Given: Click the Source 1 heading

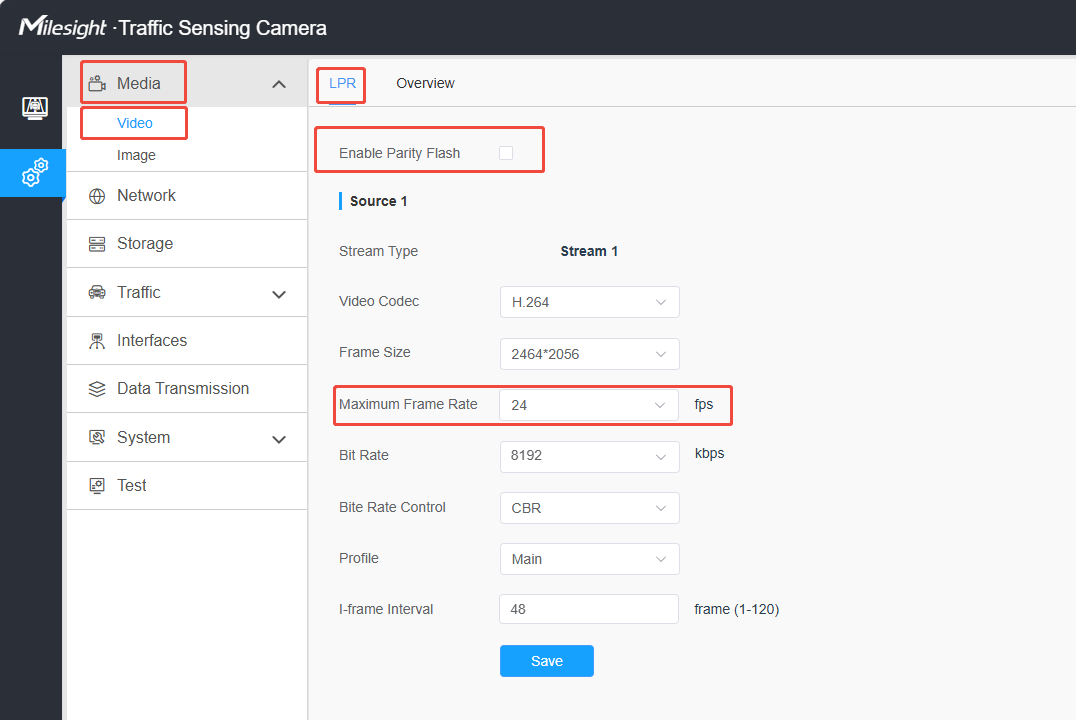Looking at the screenshot, I should pos(378,201).
